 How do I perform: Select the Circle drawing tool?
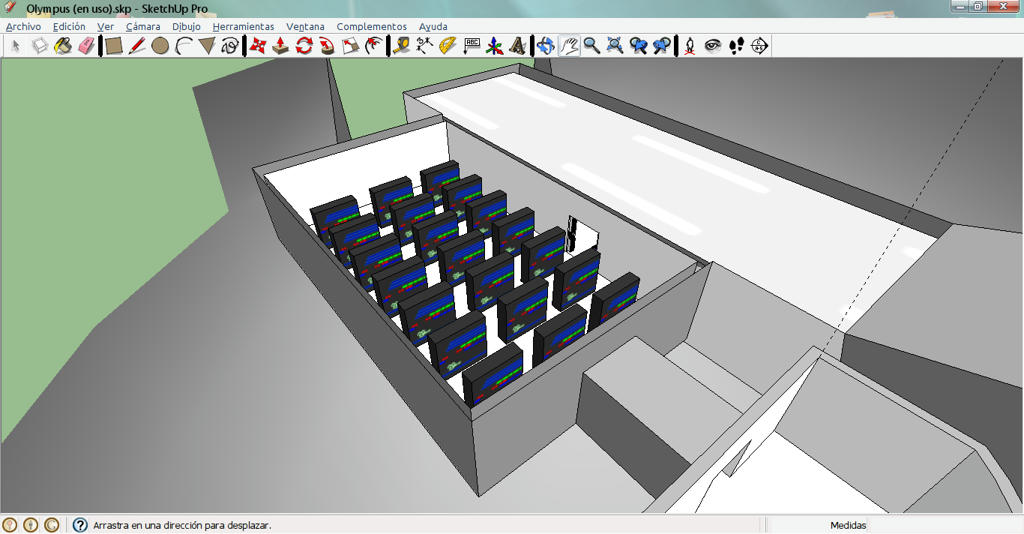160,46
